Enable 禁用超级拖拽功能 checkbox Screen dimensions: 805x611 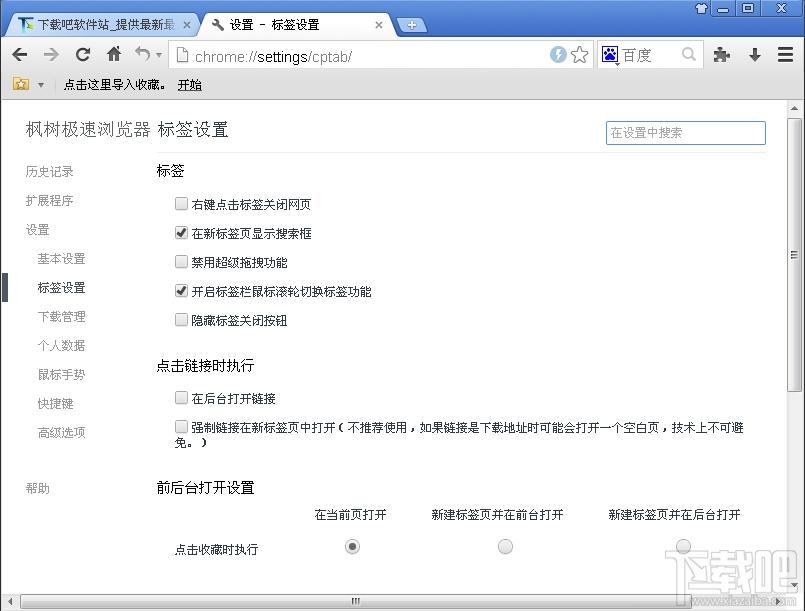[x=181, y=261]
